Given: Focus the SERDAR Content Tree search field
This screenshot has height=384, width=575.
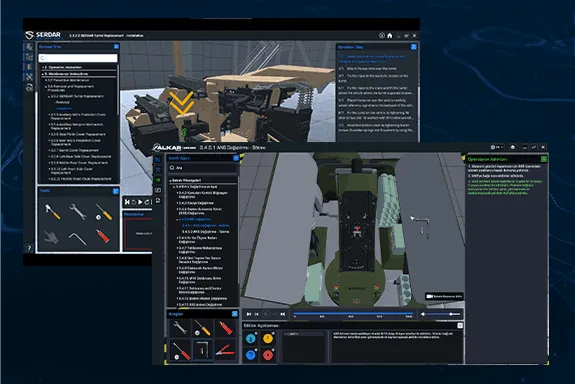Looking at the screenshot, I should click(78, 58).
